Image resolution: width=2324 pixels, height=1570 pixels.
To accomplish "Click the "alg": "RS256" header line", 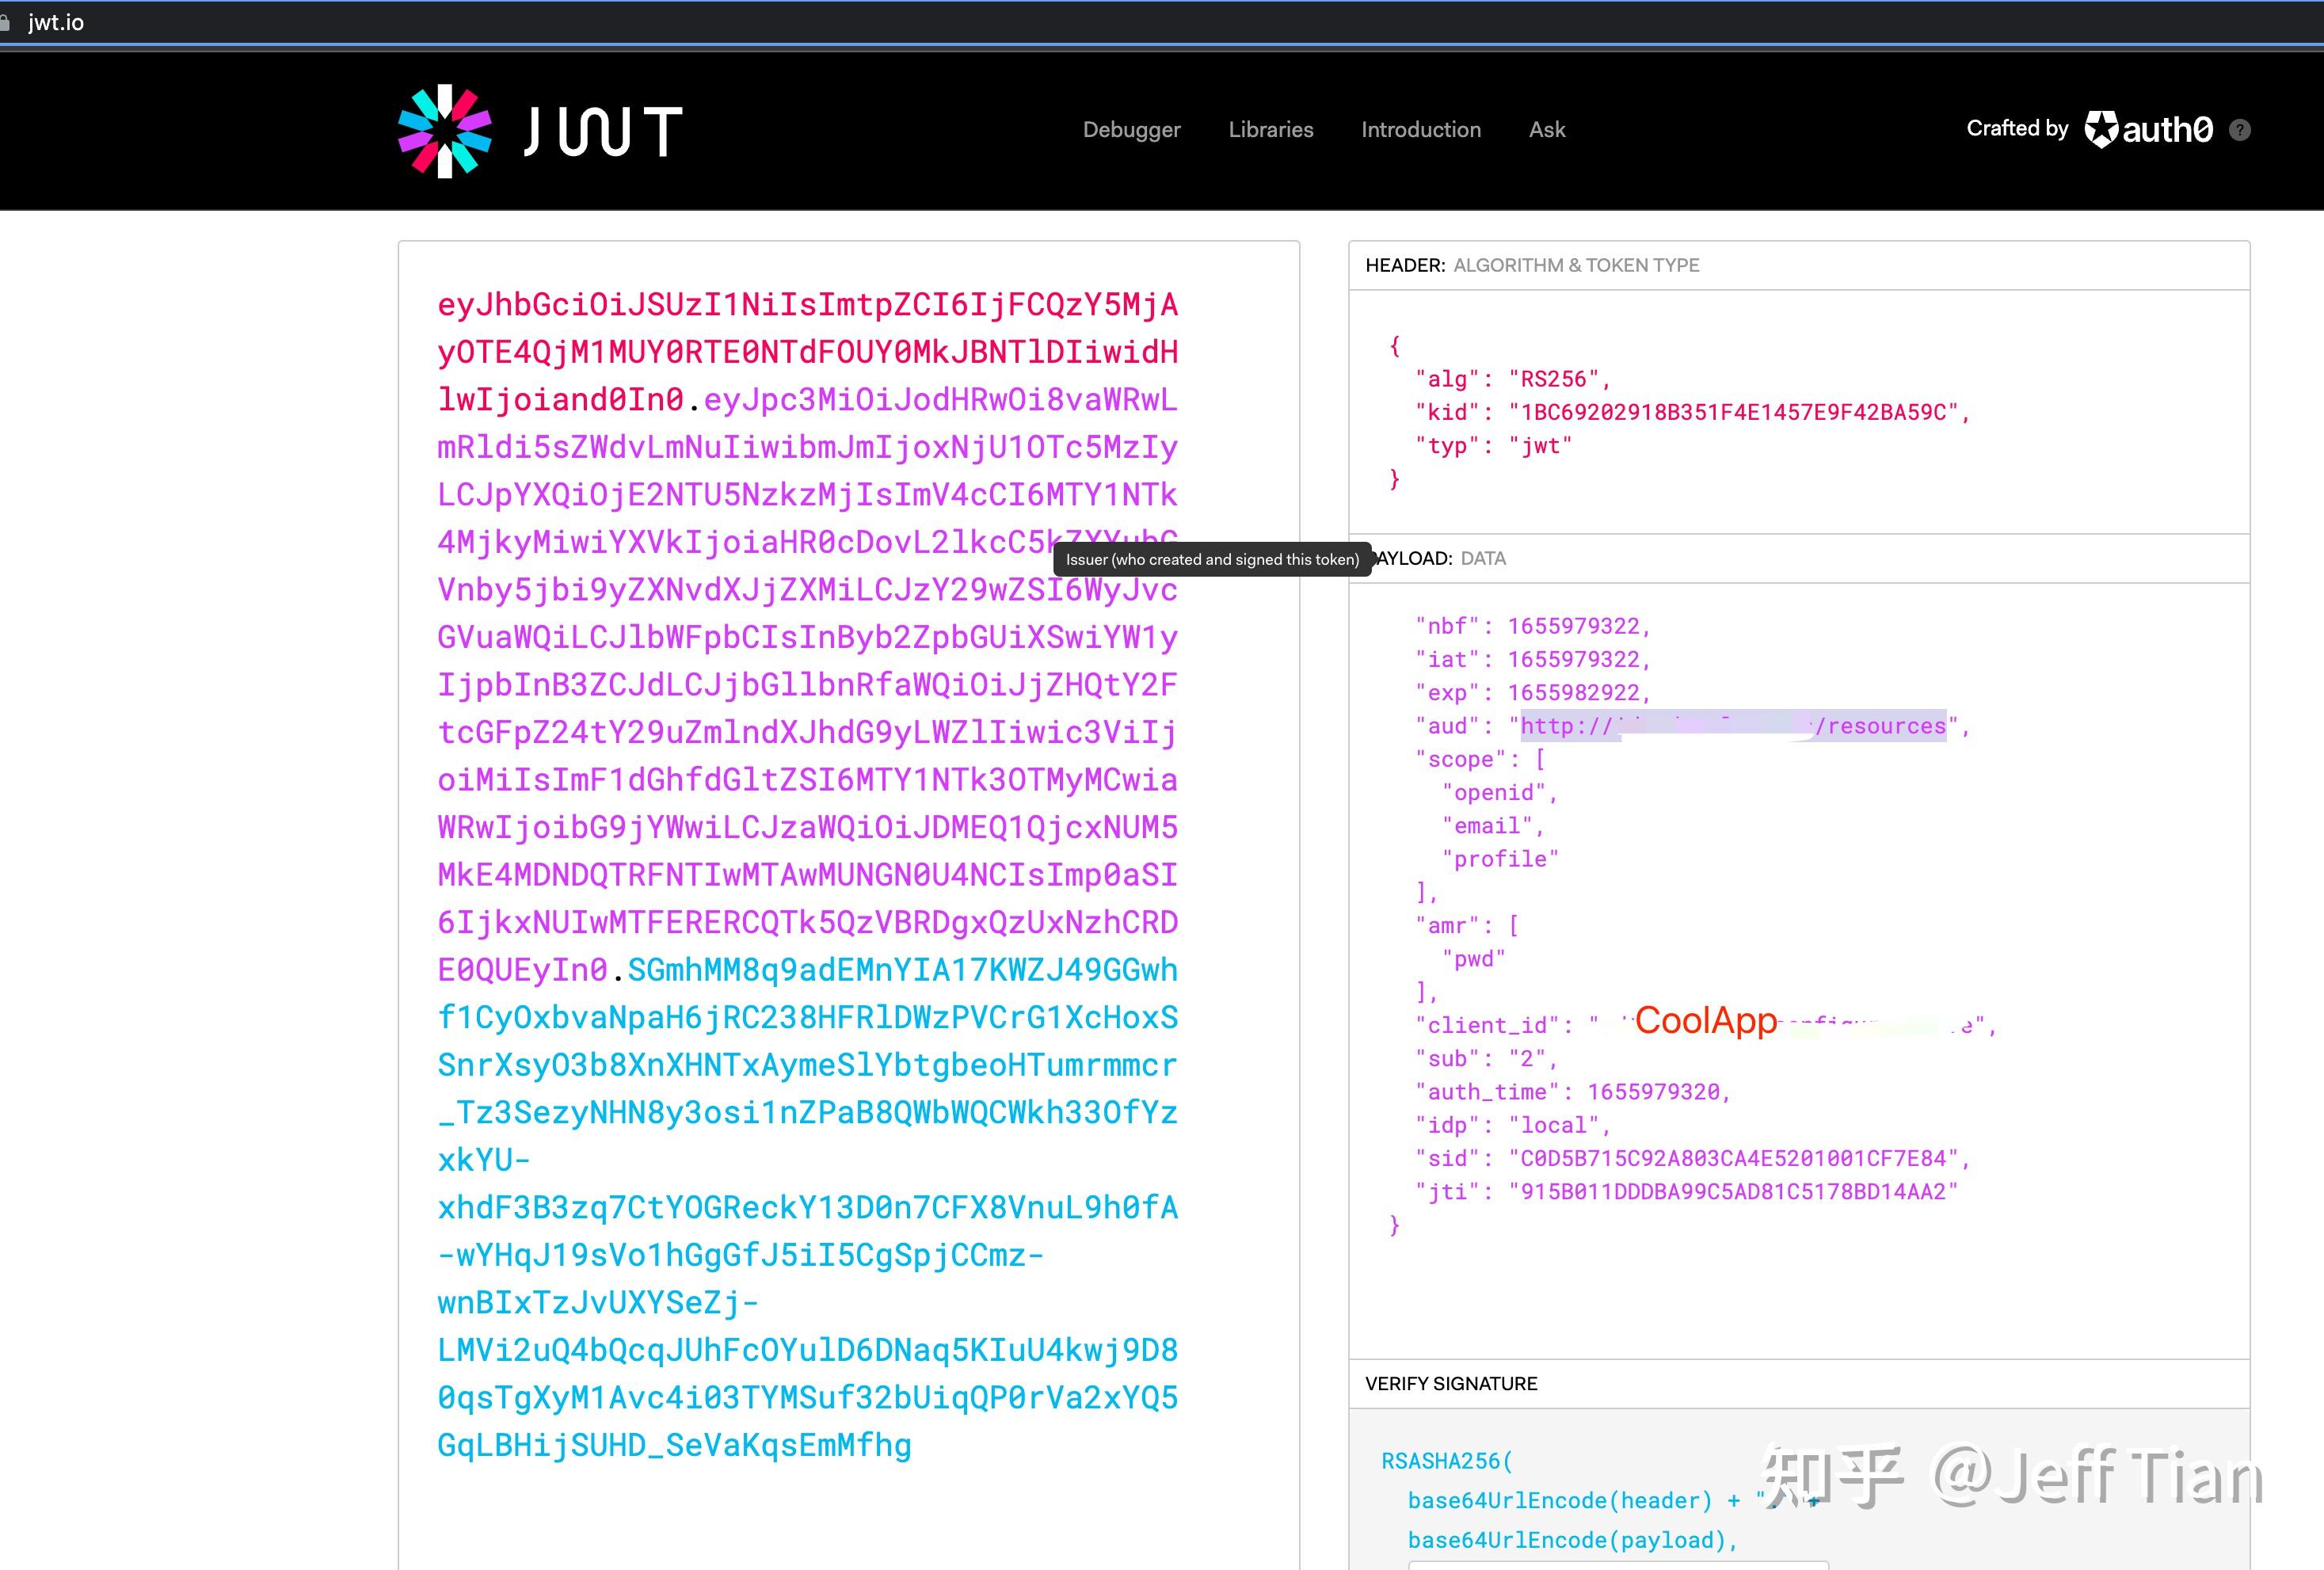I will [x=1513, y=379].
